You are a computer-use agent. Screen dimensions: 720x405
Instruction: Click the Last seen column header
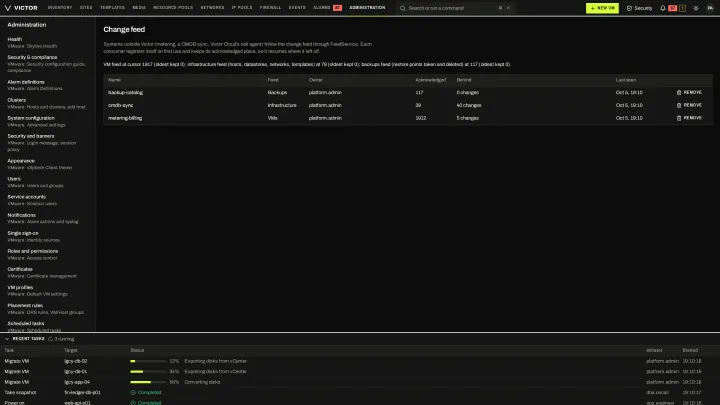coord(625,80)
